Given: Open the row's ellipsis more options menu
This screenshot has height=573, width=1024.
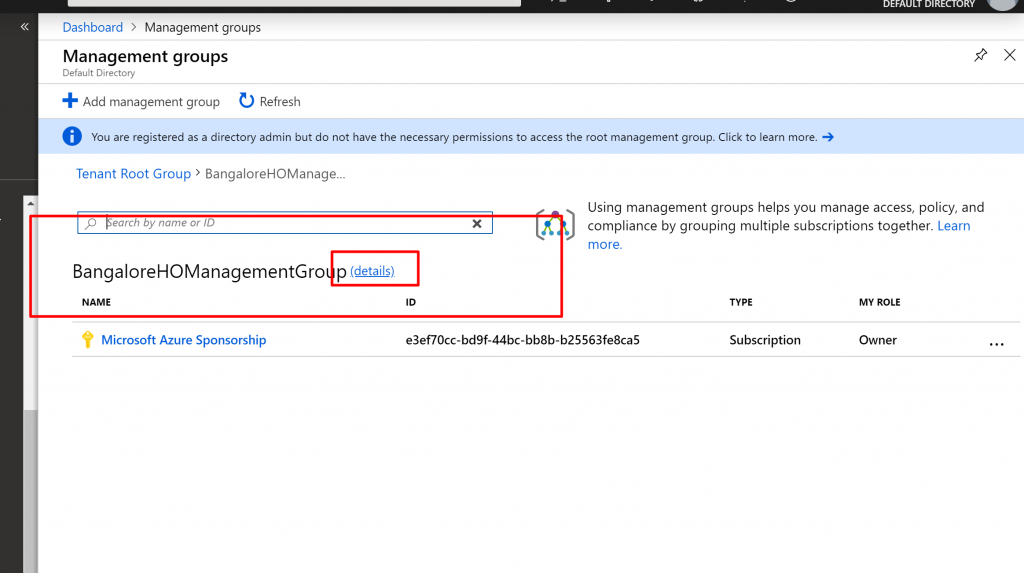Looking at the screenshot, I should (995, 342).
